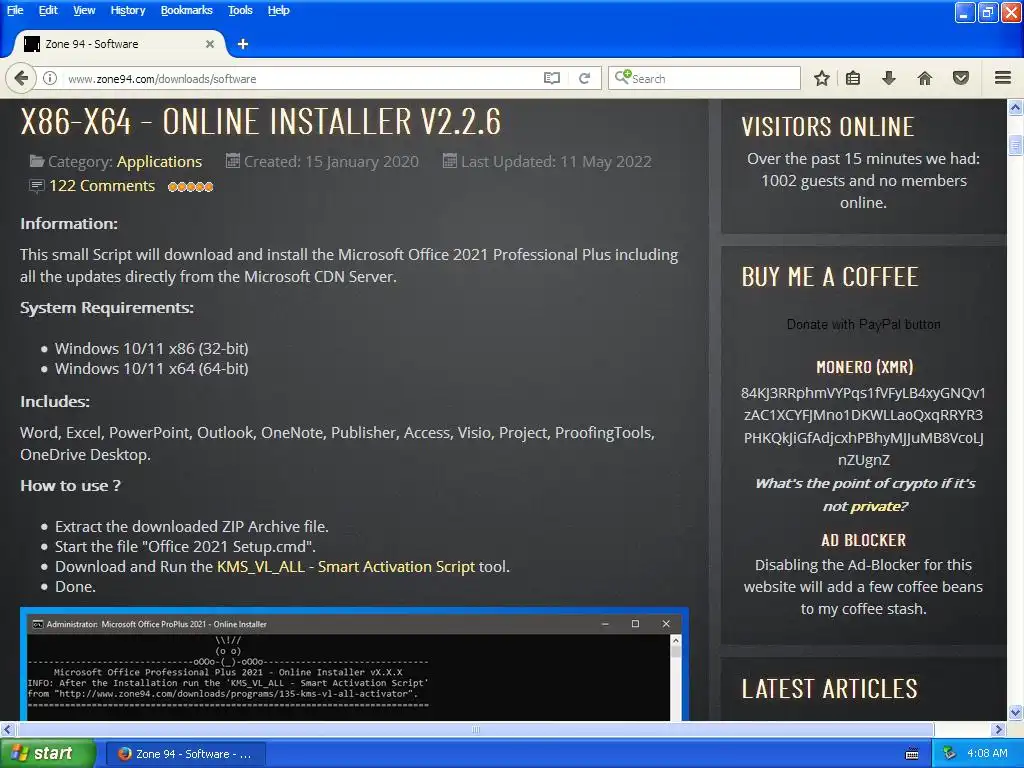This screenshot has height=768, width=1024.
Task: Open the History menu
Action: [127, 10]
